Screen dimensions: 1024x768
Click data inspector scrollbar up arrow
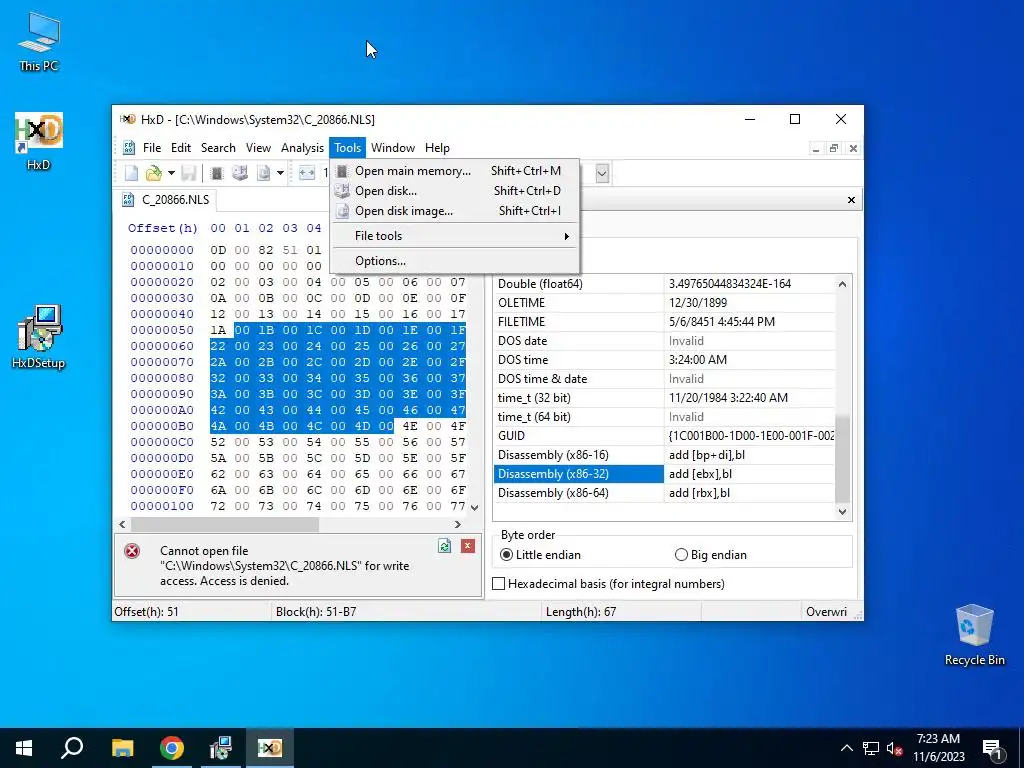[x=842, y=283]
